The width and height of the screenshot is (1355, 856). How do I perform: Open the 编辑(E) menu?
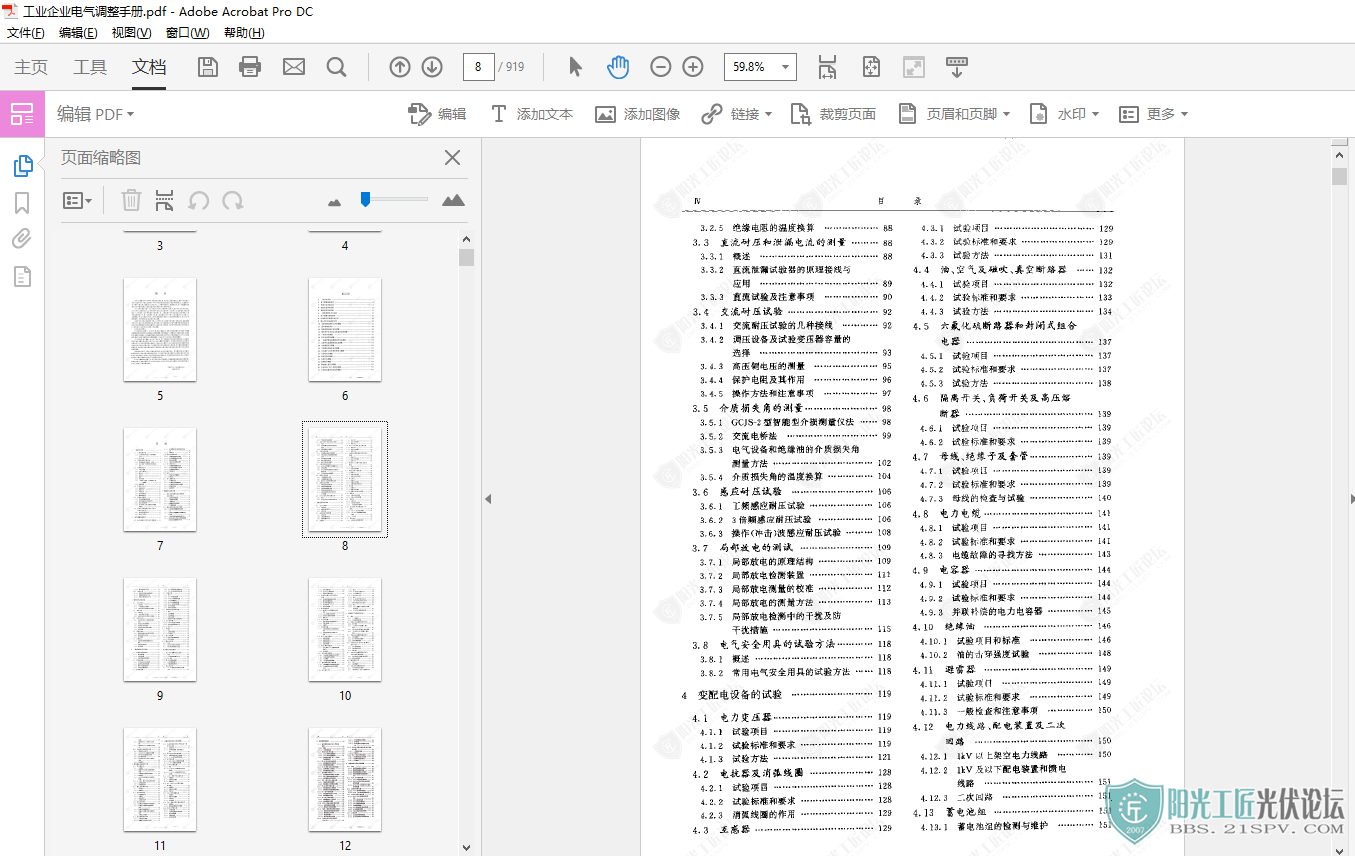click(x=78, y=33)
